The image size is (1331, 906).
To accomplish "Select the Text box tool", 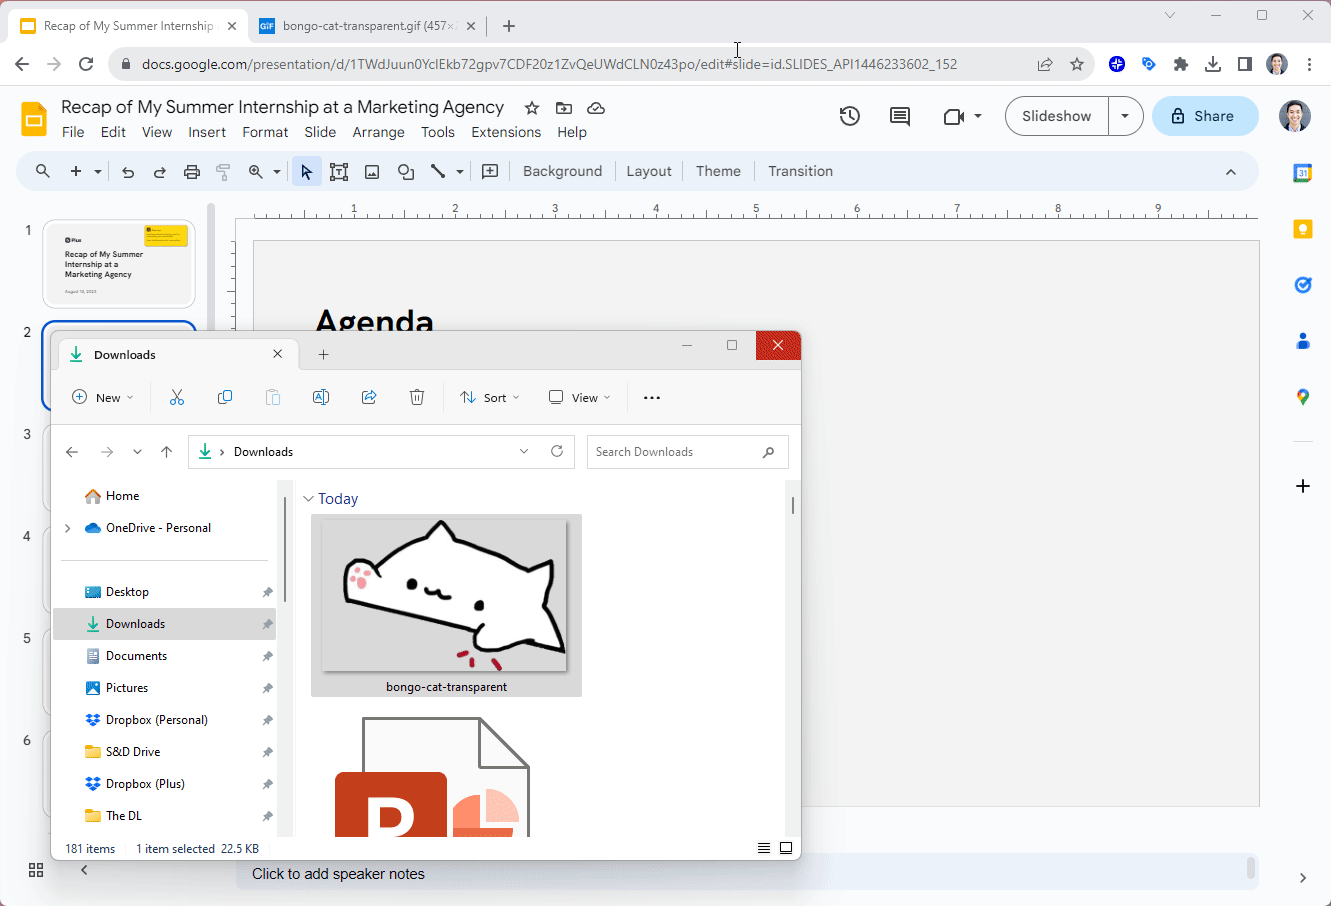I will (339, 172).
